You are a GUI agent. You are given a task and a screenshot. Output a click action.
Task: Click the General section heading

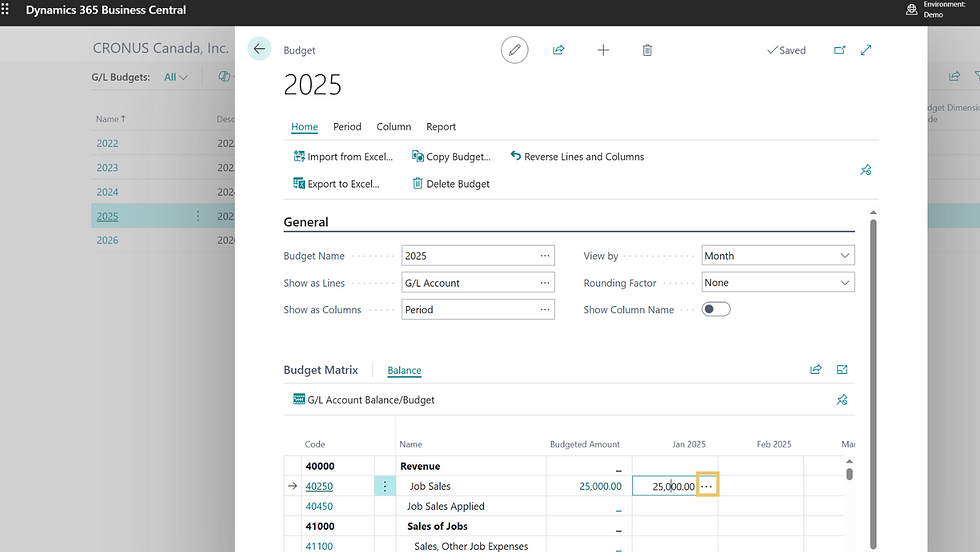306,222
